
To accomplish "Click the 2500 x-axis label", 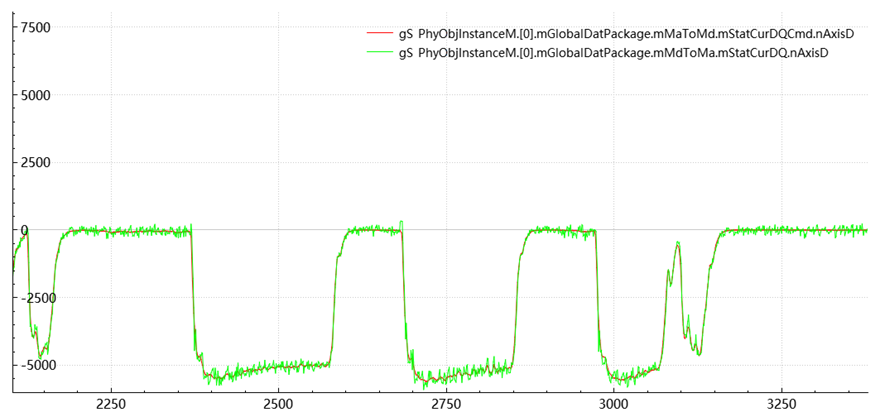I will [278, 406].
